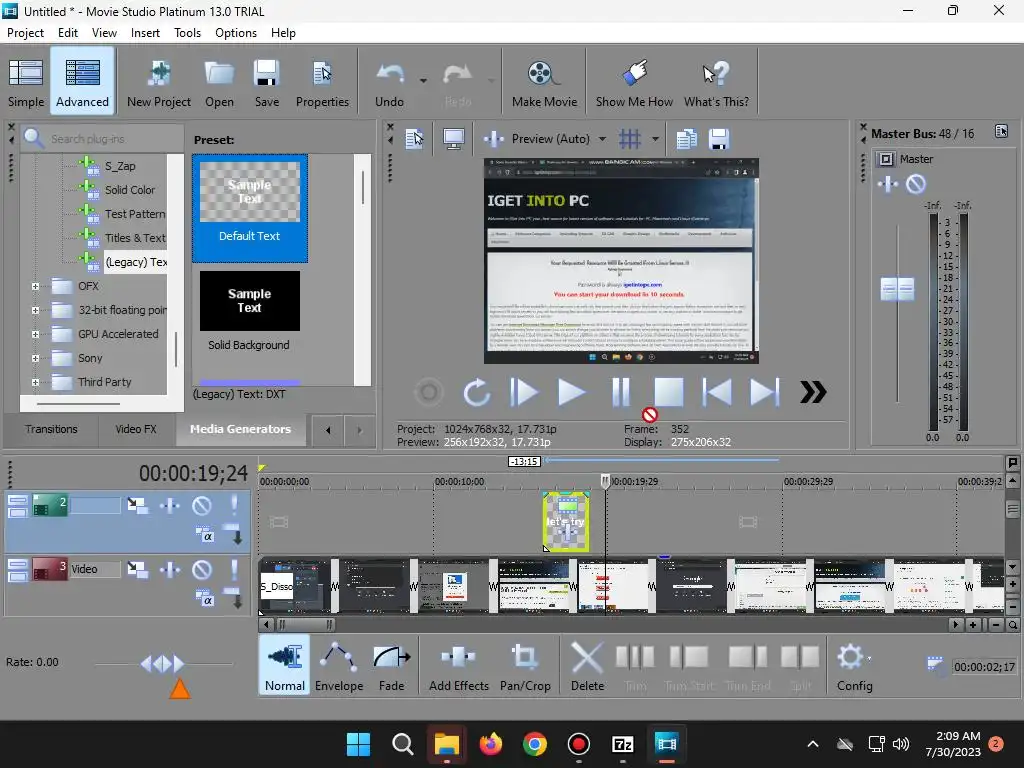Mute the Video track 3
The width and height of the screenshot is (1024, 768).
coord(202,570)
